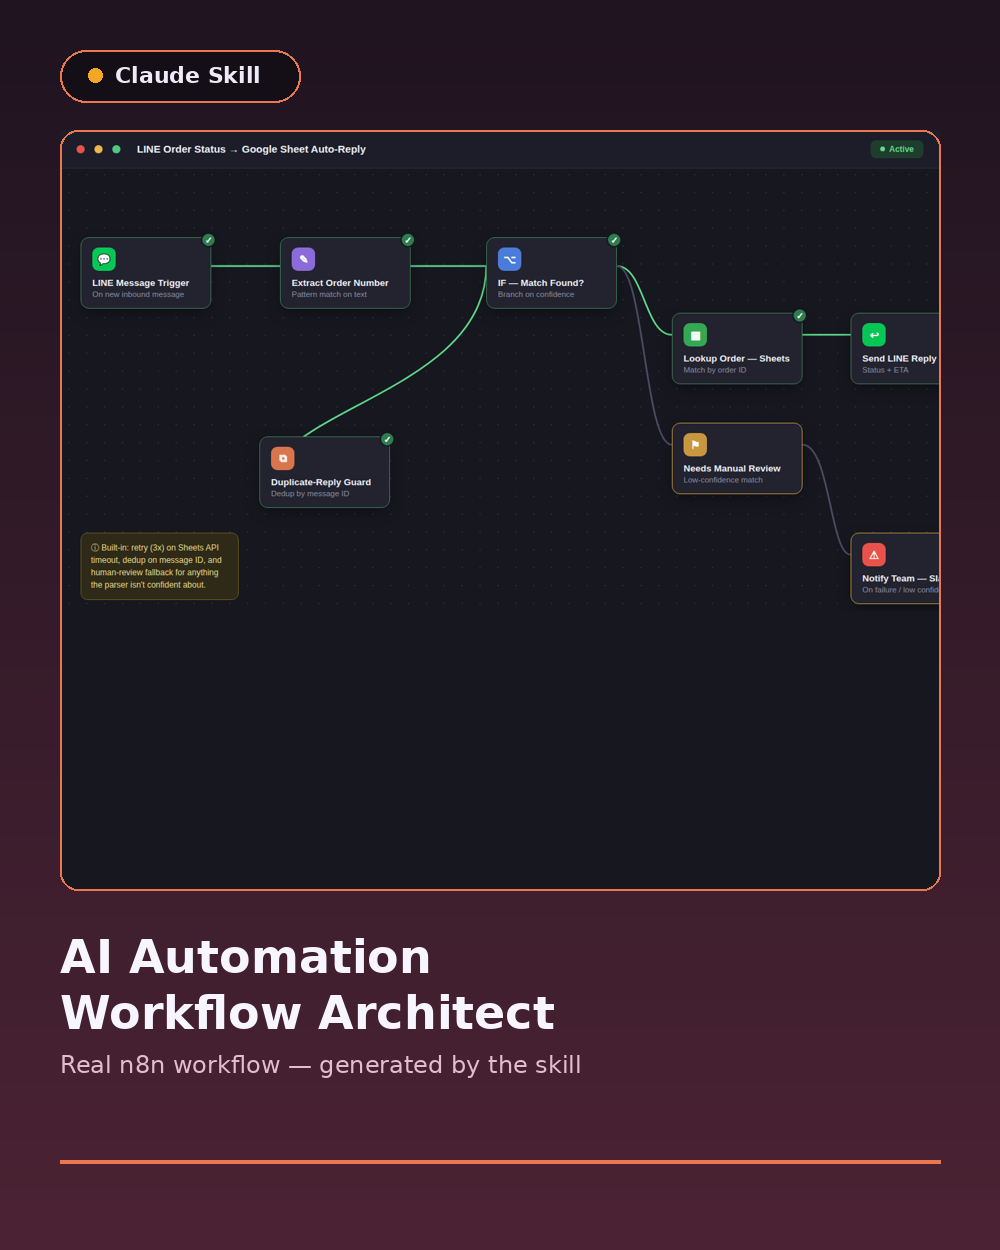1000x1250 pixels.
Task: Select the 'LINE Message Trigger' node title
Action: click(x=141, y=283)
